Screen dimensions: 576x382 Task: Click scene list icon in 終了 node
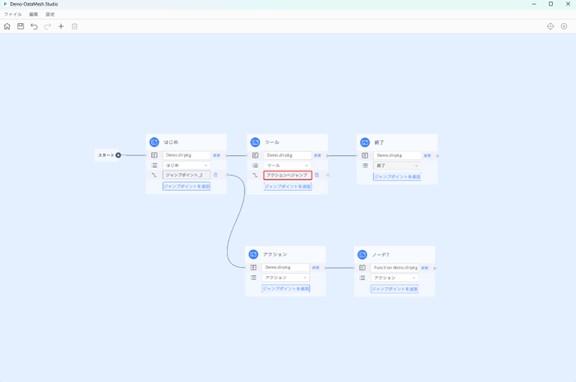365,166
